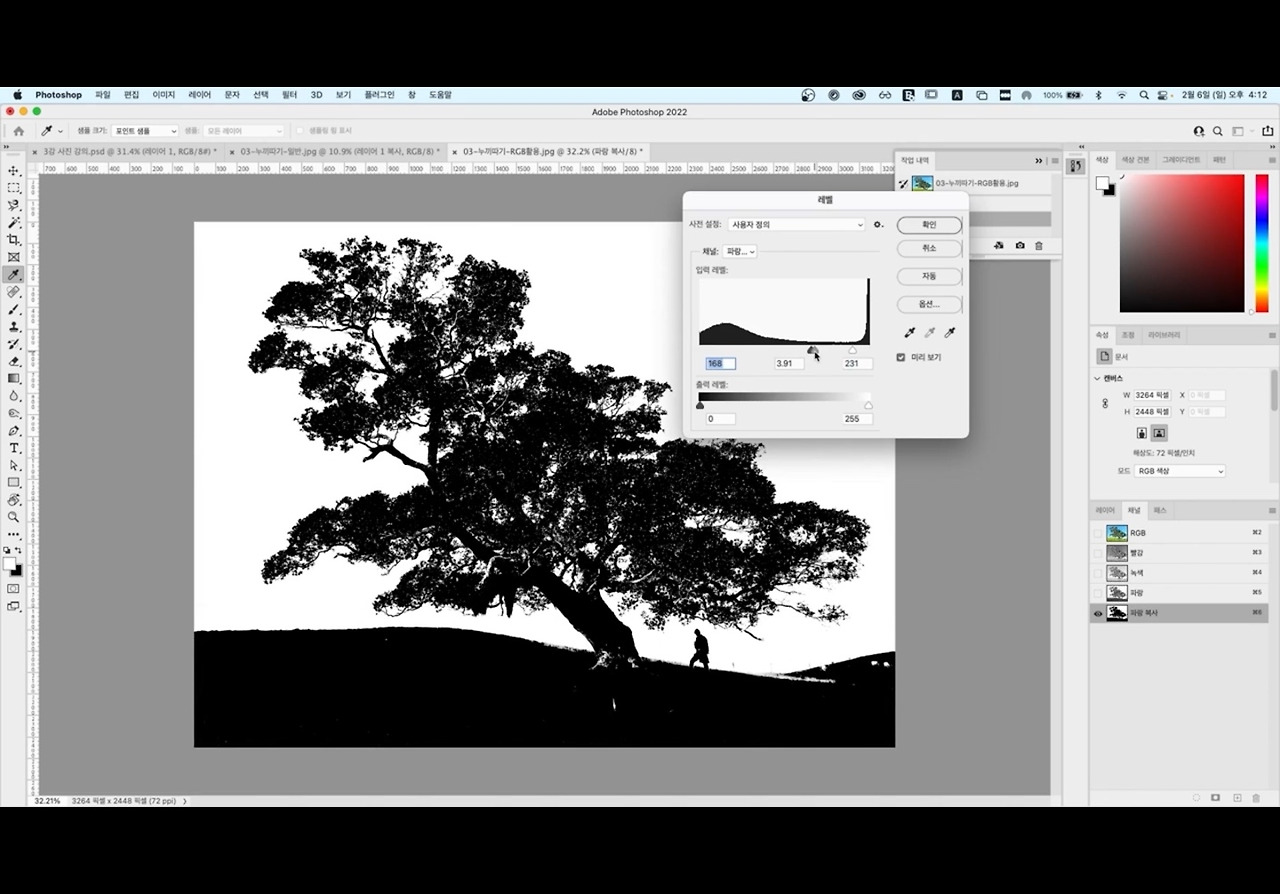Select the Frame tool
Image resolution: width=1280 pixels, height=894 pixels.
(x=14, y=257)
